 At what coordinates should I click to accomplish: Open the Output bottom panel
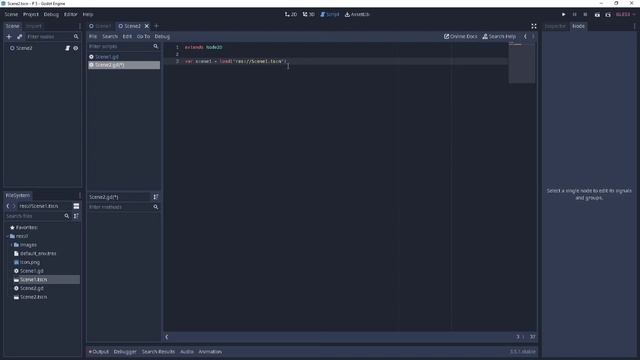coord(99,352)
